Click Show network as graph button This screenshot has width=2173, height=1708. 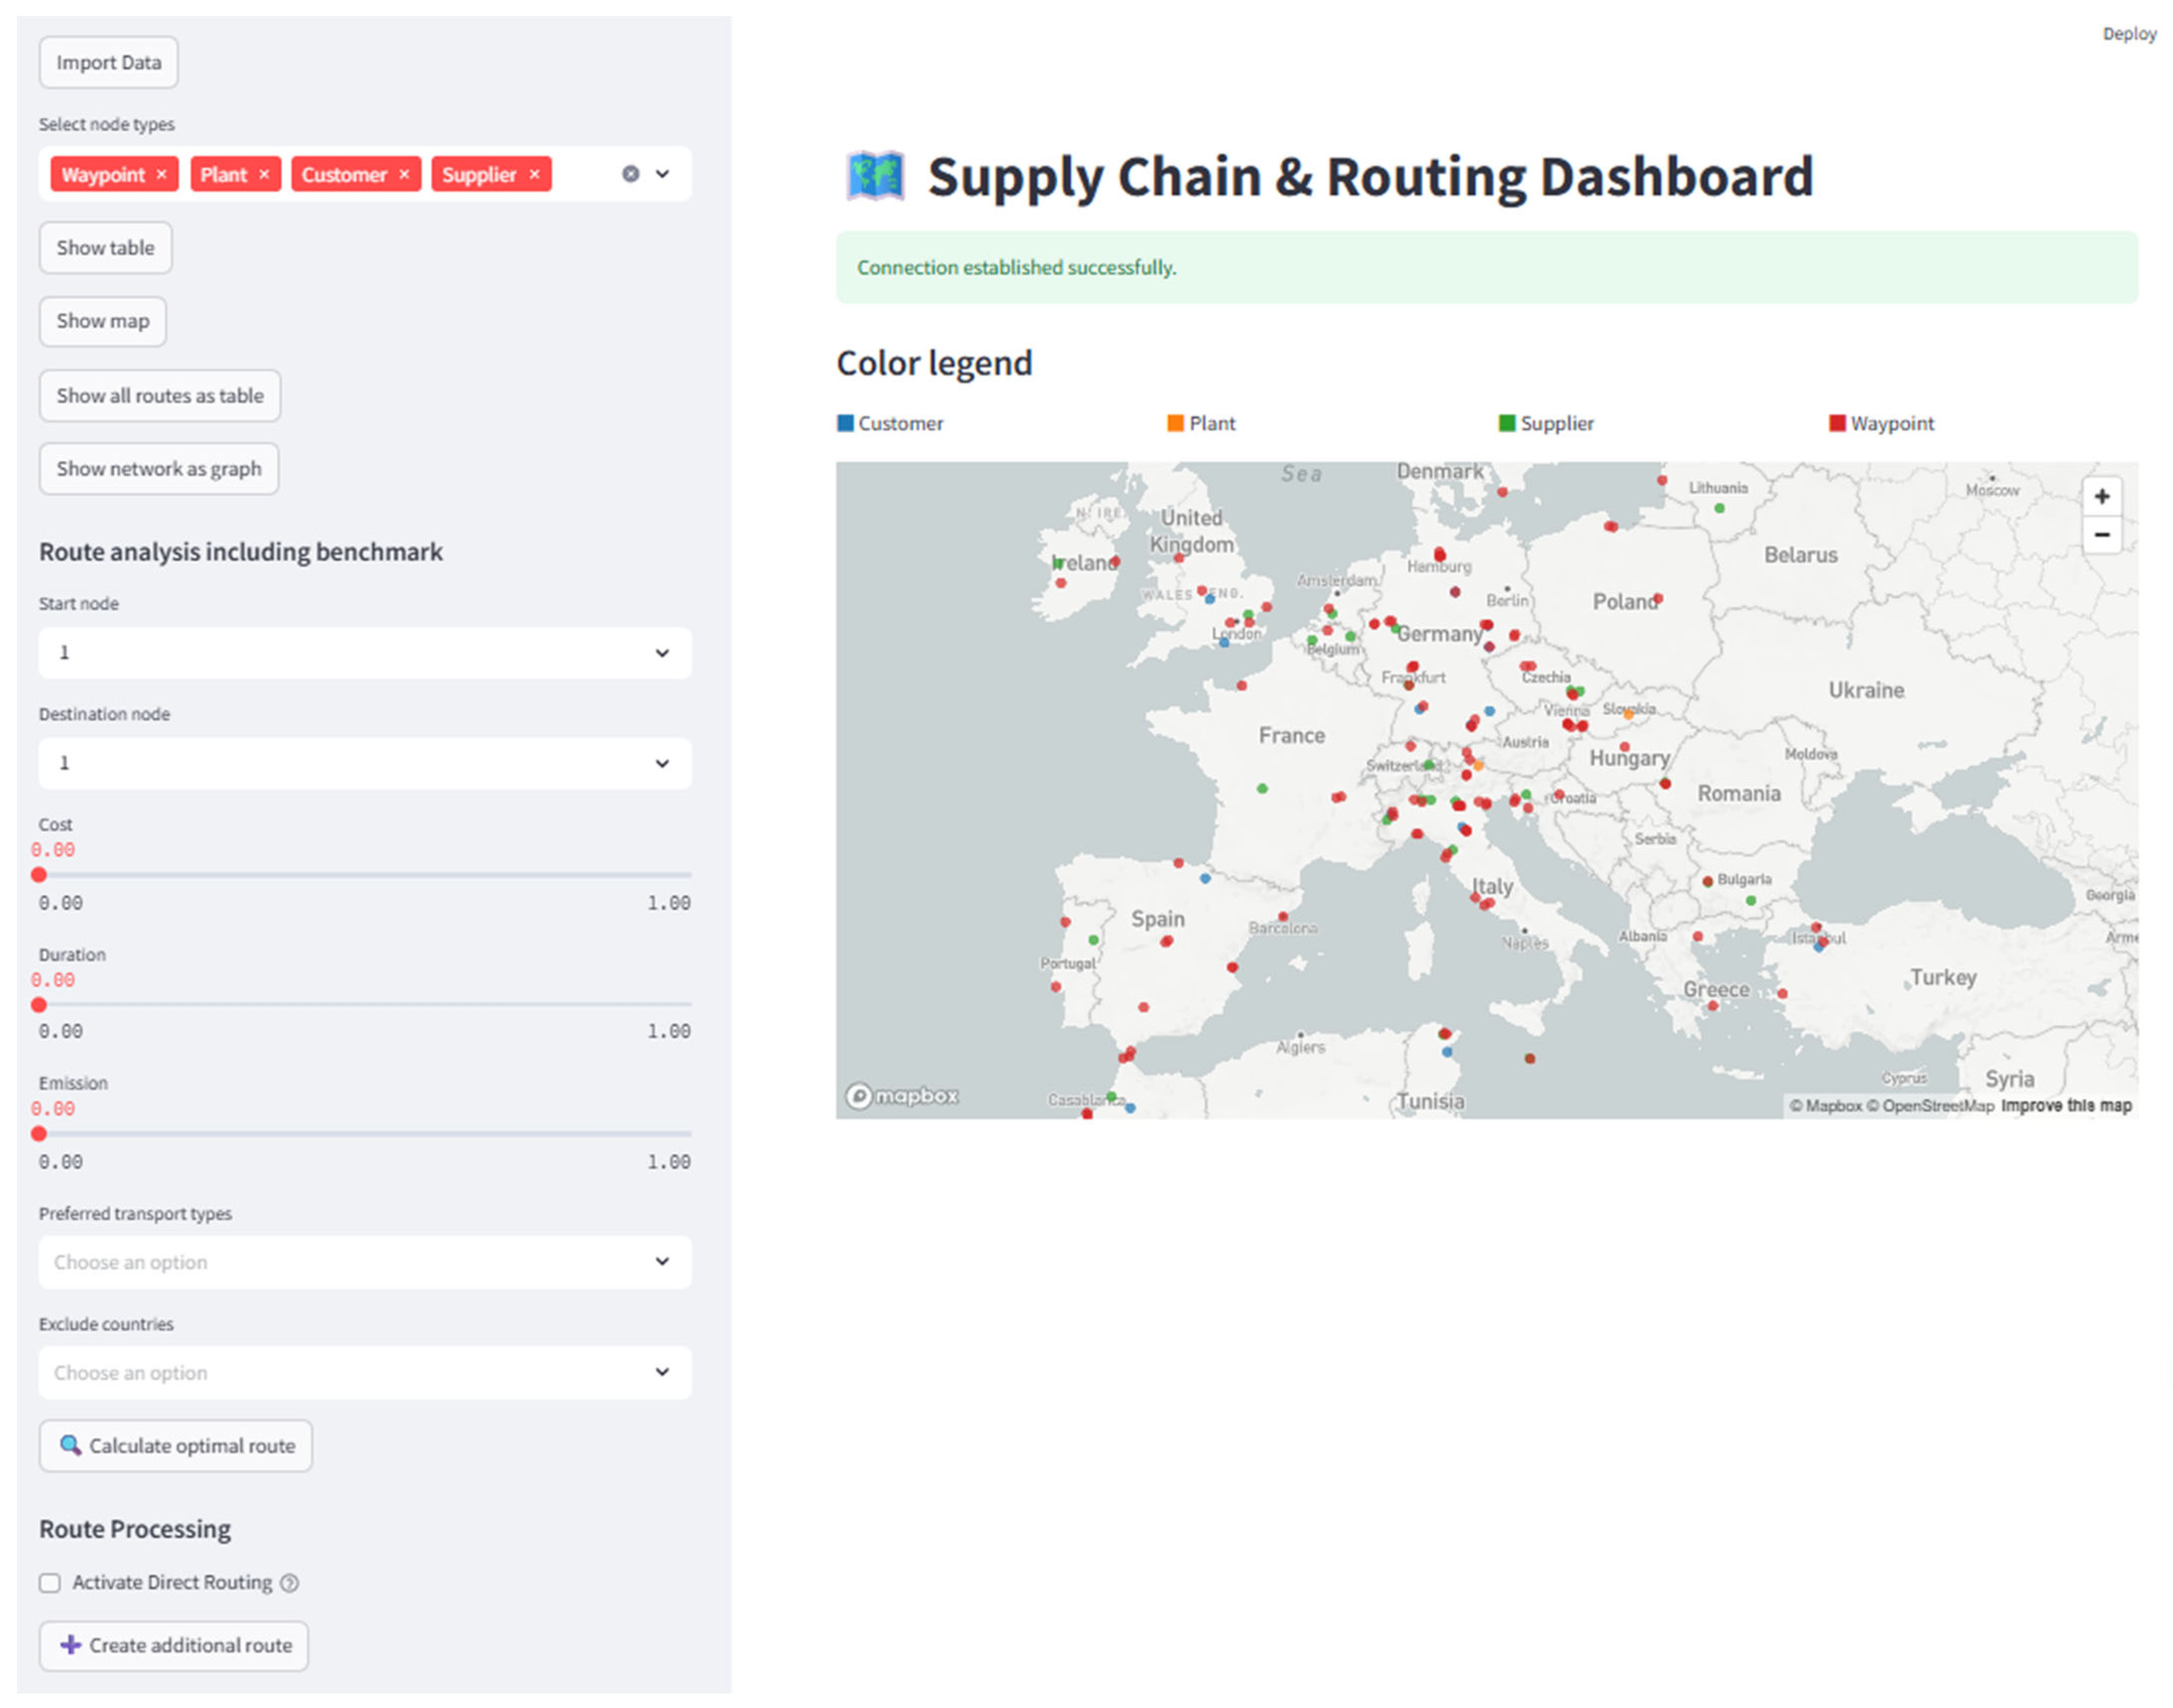pos(158,469)
